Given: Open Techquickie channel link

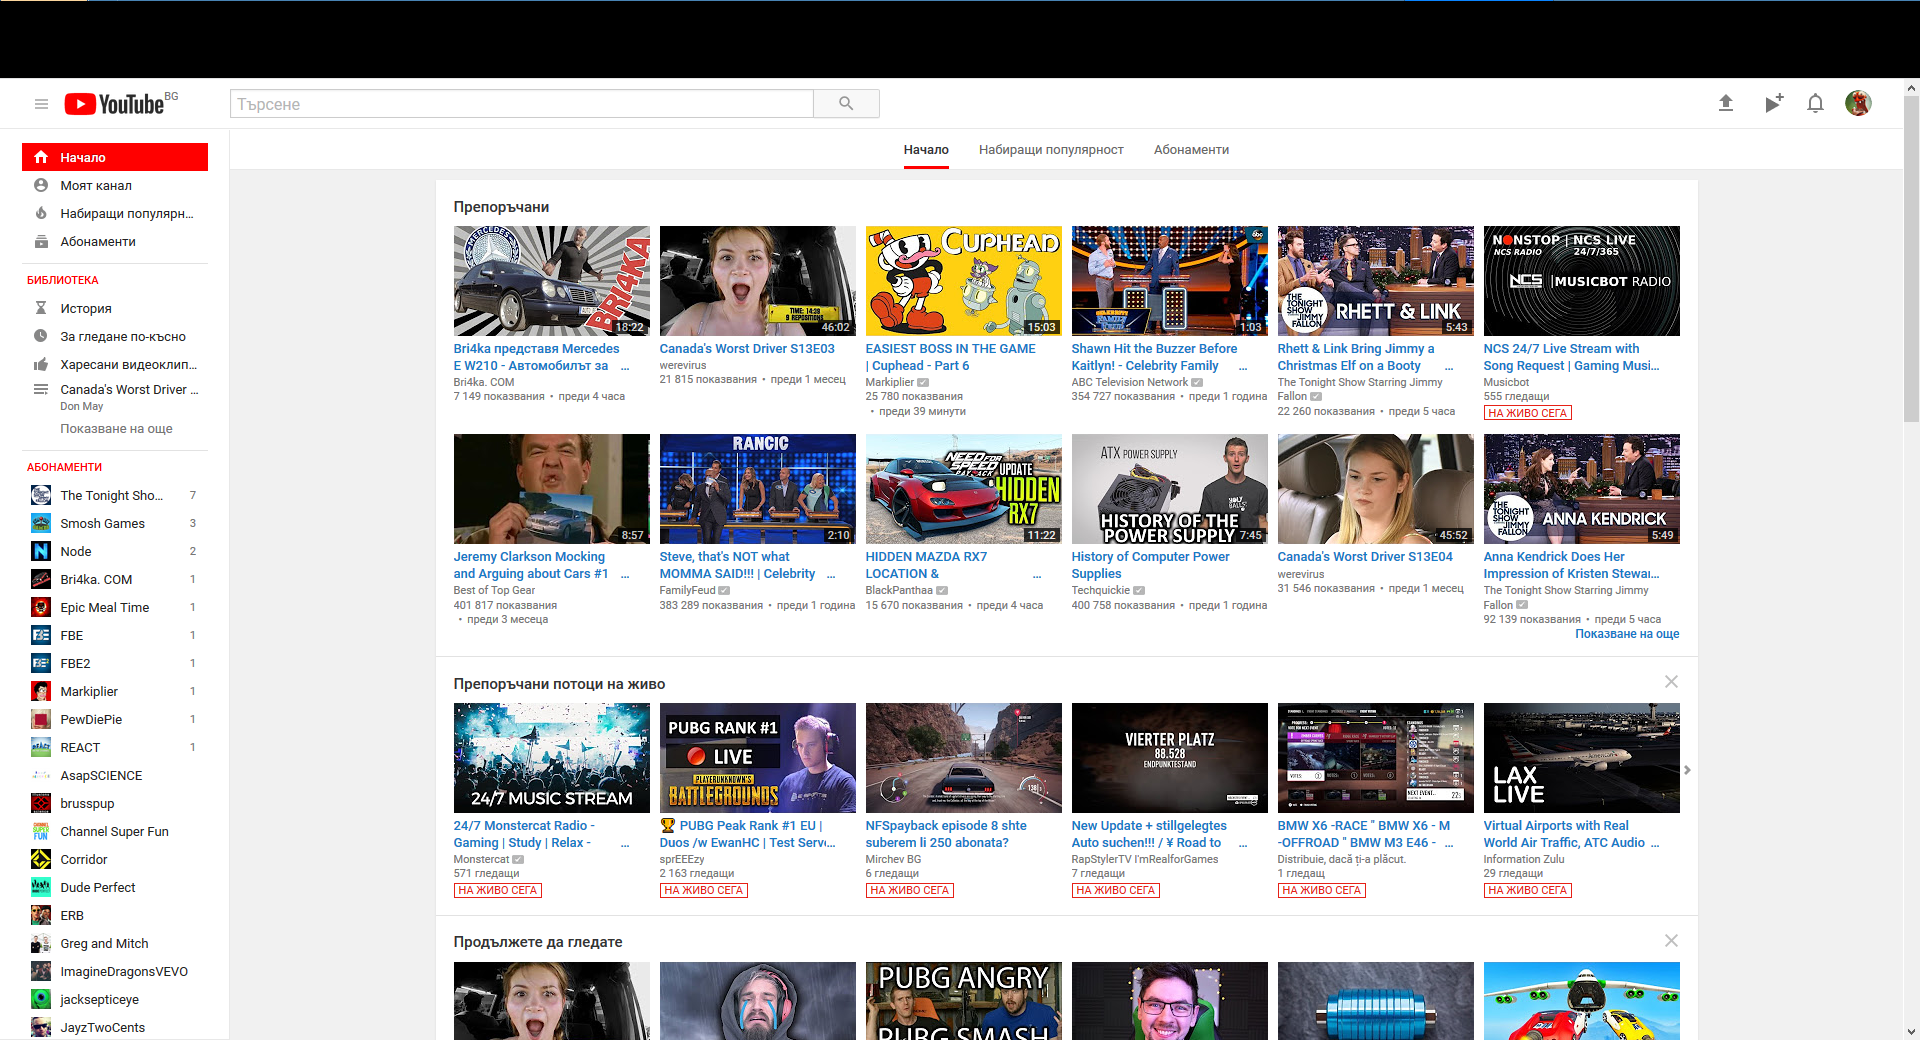Looking at the screenshot, I should [1100, 590].
